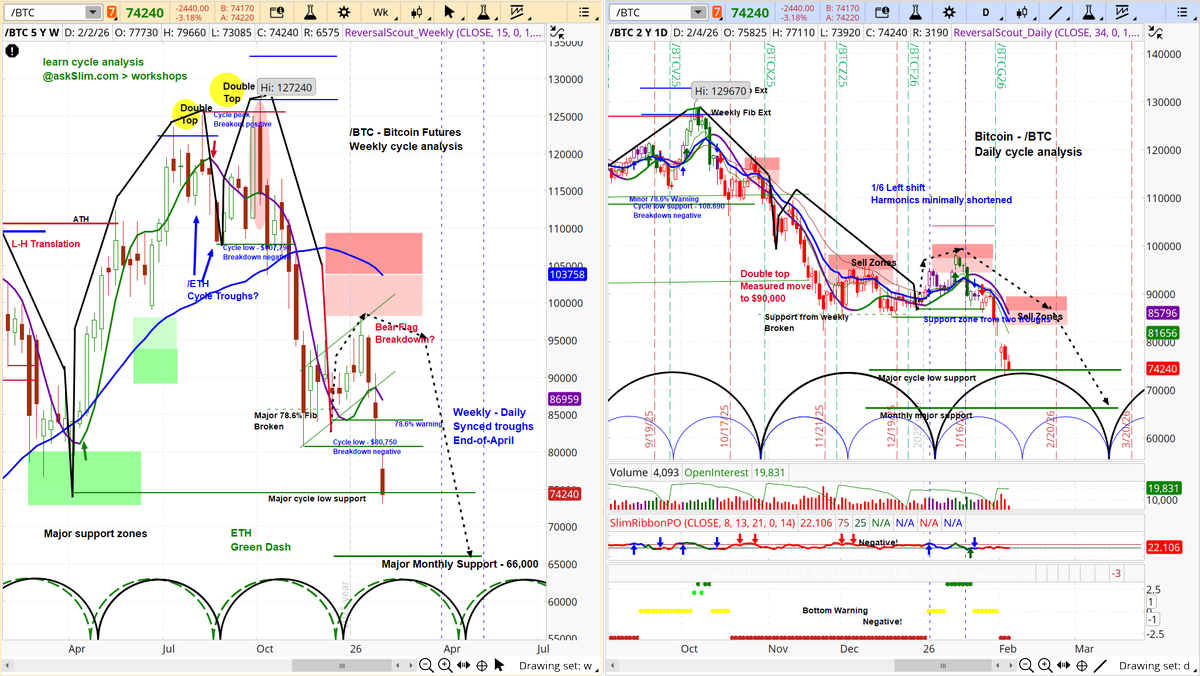Open the D timeframe dropdown

point(987,13)
